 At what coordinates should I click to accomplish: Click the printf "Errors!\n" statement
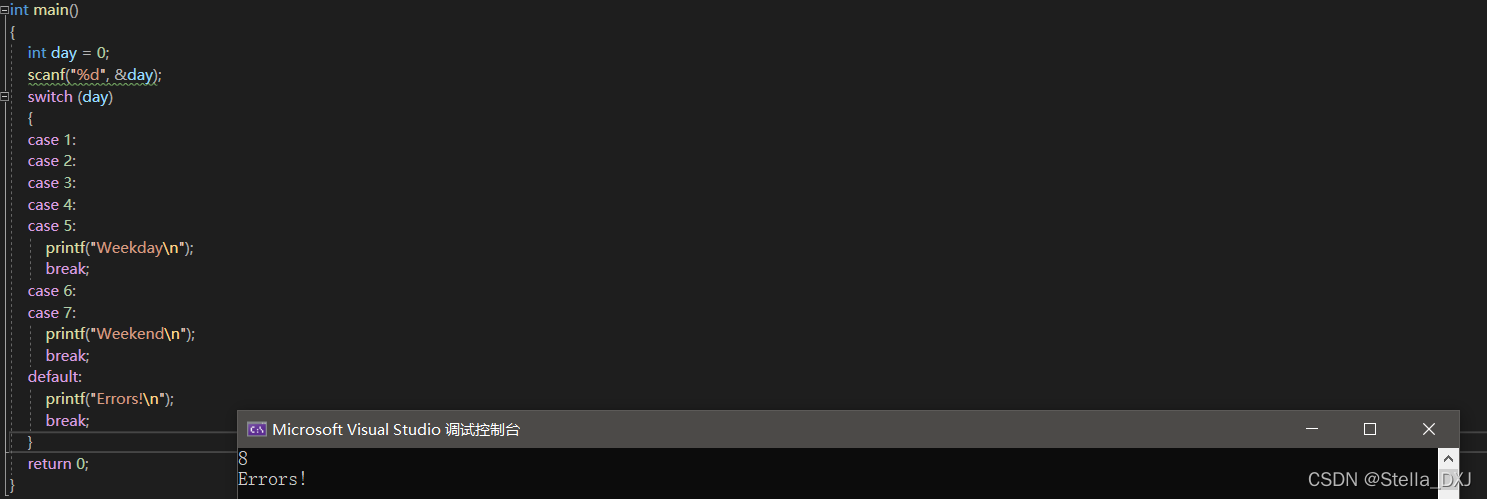click(109, 398)
